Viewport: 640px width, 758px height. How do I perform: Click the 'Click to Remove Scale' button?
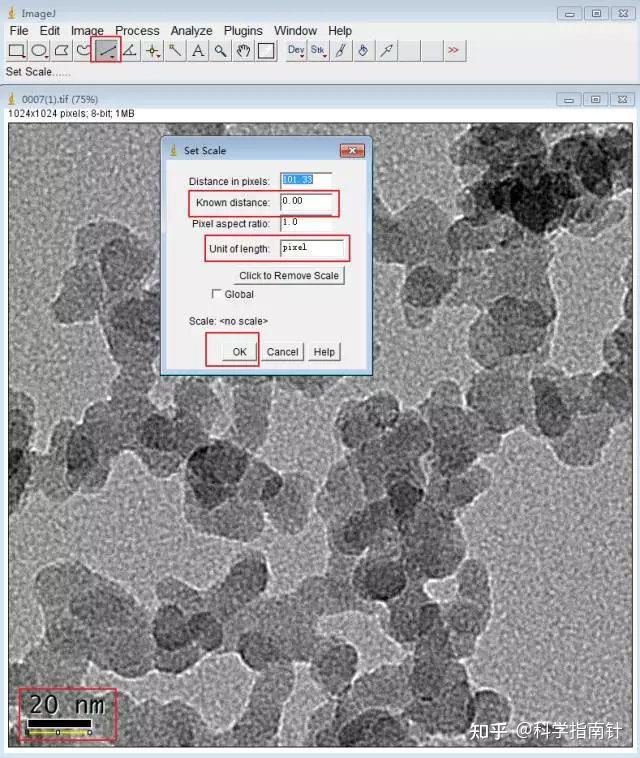point(289,276)
